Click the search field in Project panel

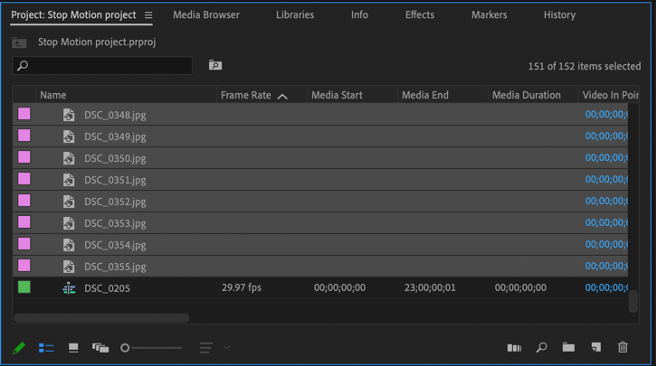pyautogui.click(x=102, y=66)
